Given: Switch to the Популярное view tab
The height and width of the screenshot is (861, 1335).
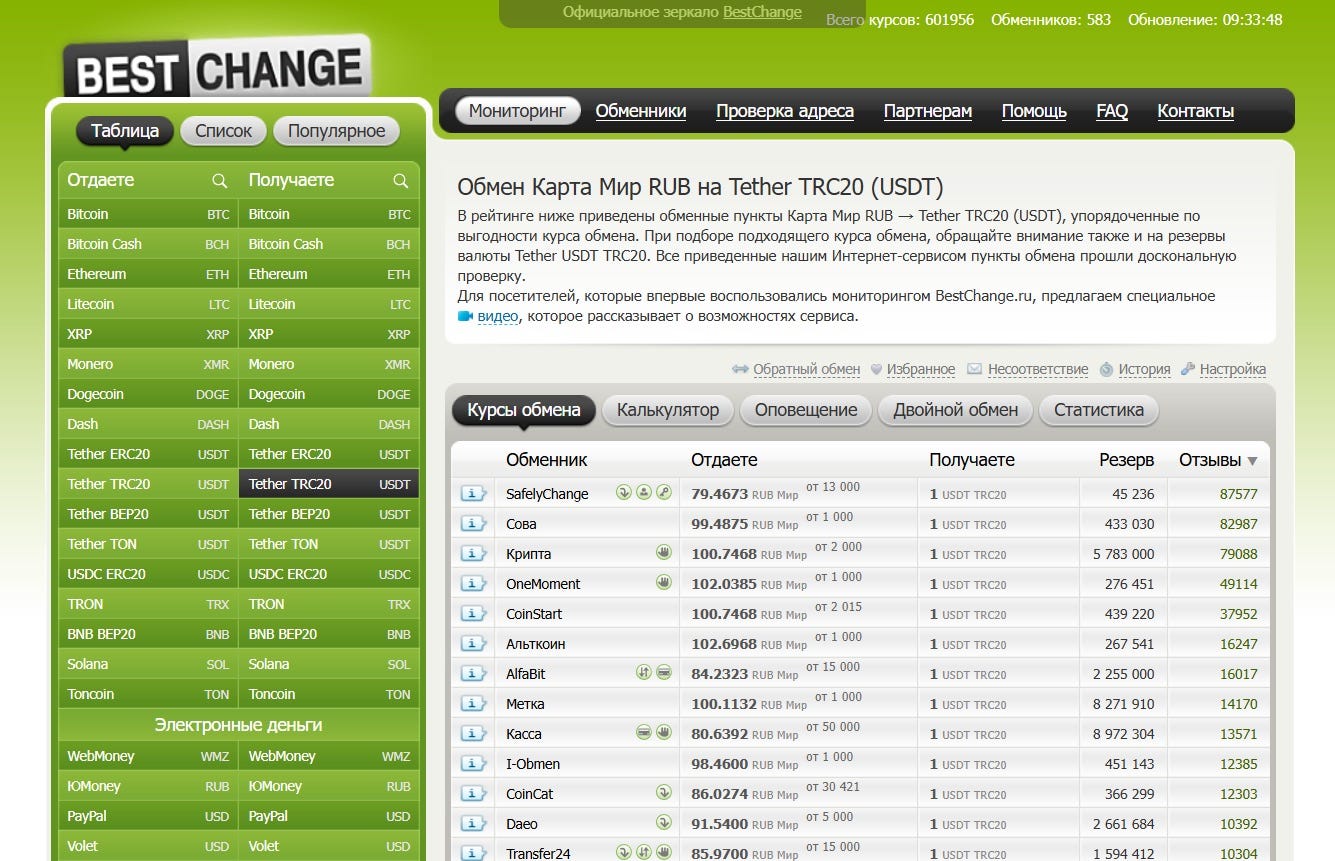Looking at the screenshot, I should pos(337,131).
